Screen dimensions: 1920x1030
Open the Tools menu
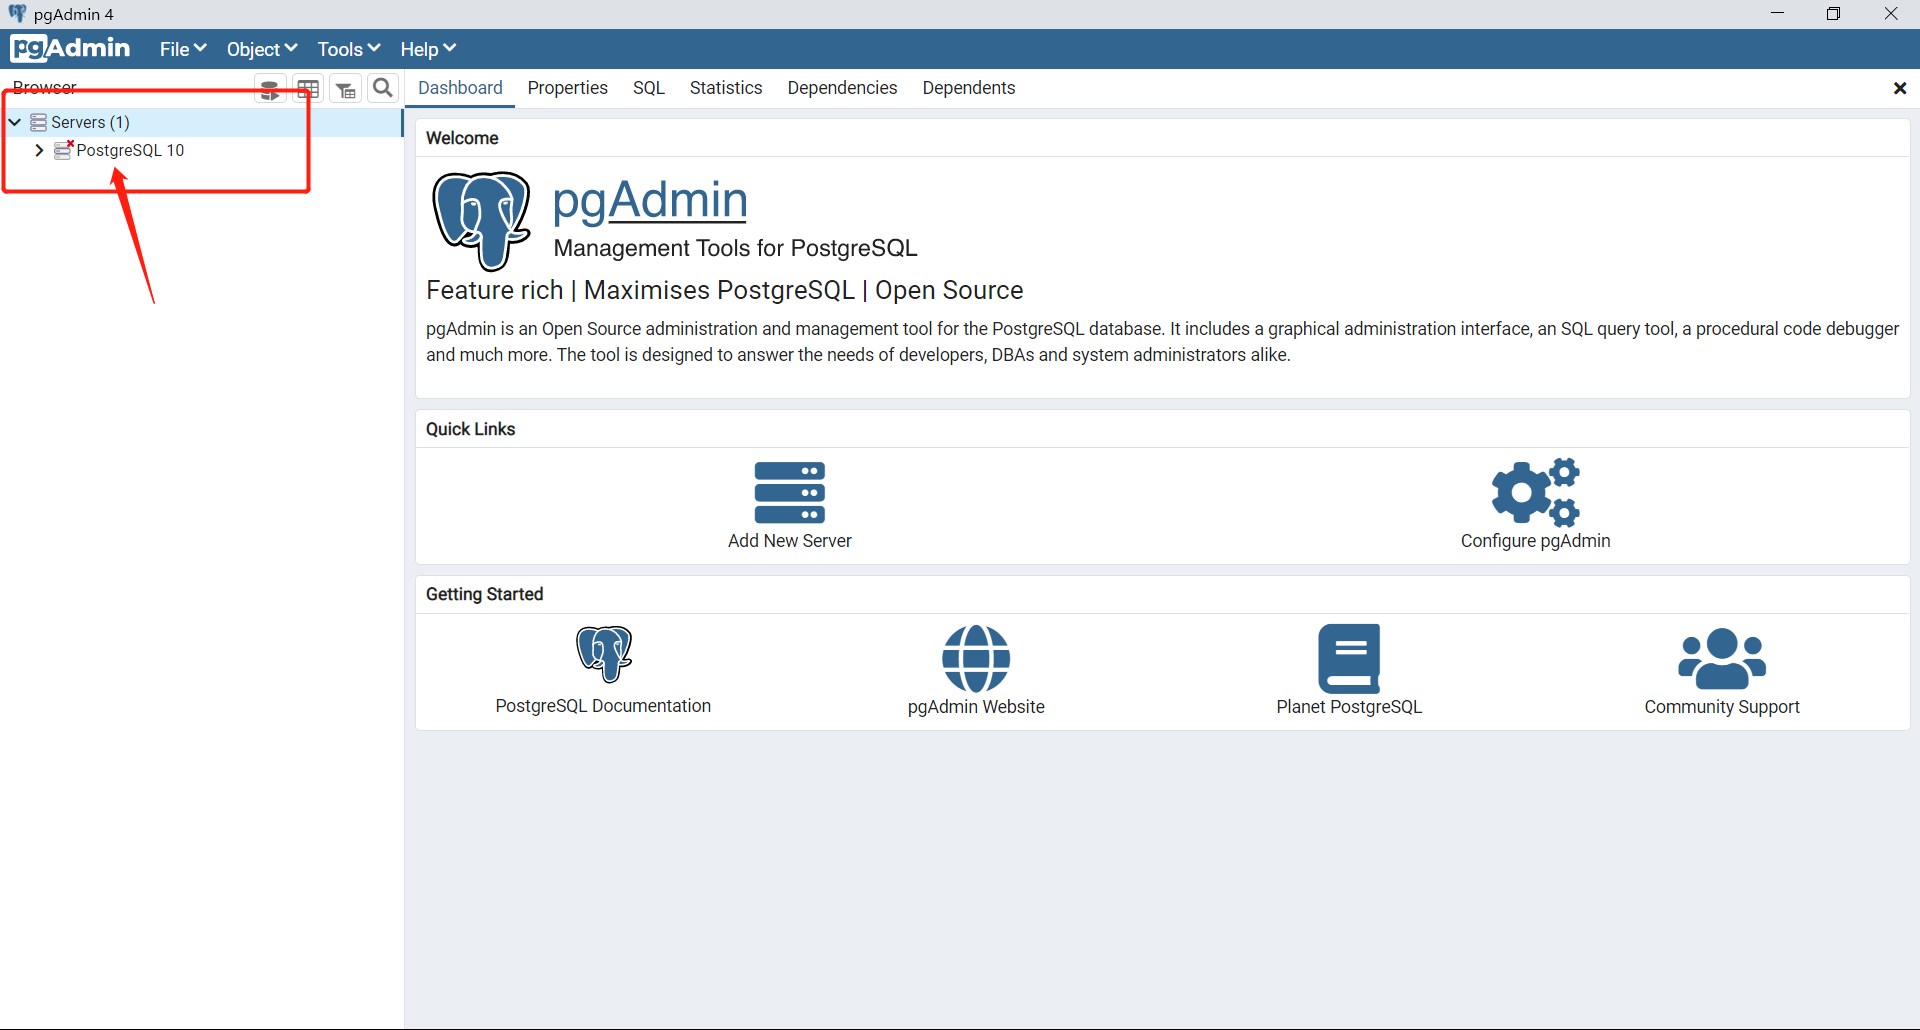coord(349,49)
